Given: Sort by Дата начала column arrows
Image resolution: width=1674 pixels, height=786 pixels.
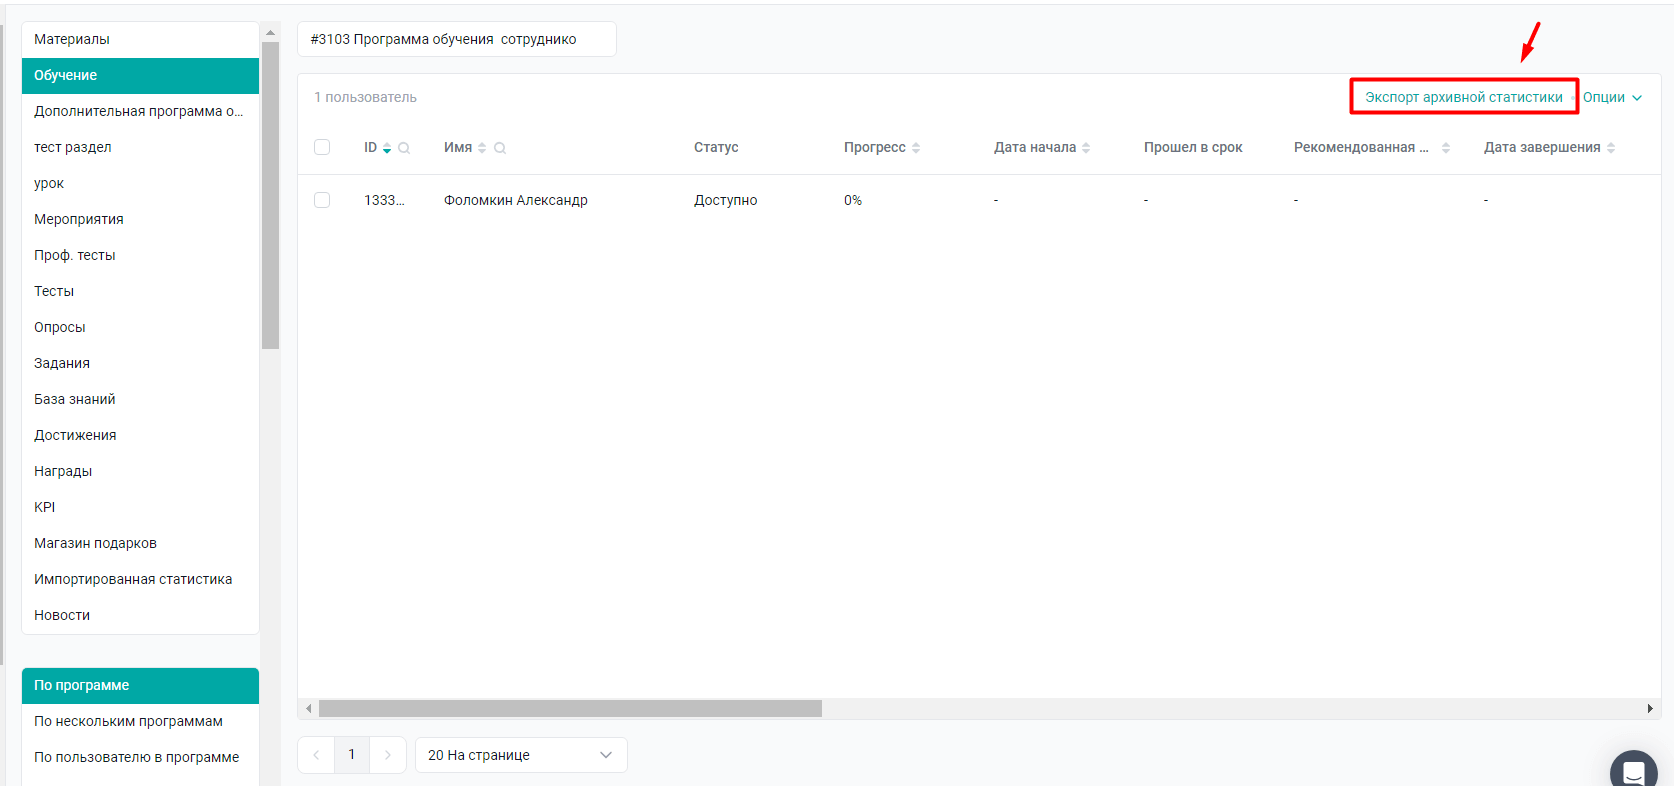Looking at the screenshot, I should coord(1086,148).
